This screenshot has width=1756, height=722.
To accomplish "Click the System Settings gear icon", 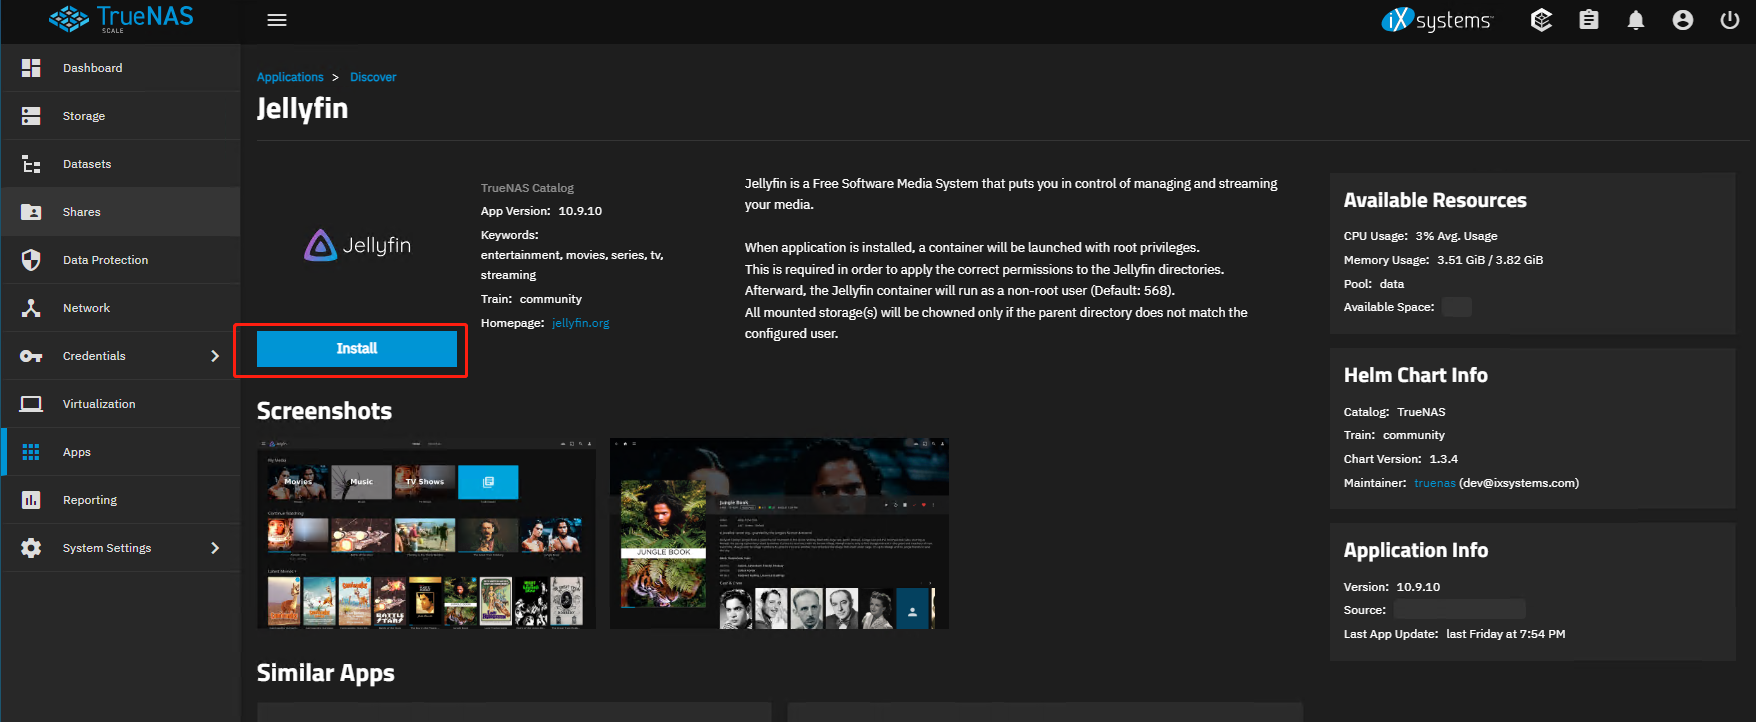I will click(x=31, y=548).
